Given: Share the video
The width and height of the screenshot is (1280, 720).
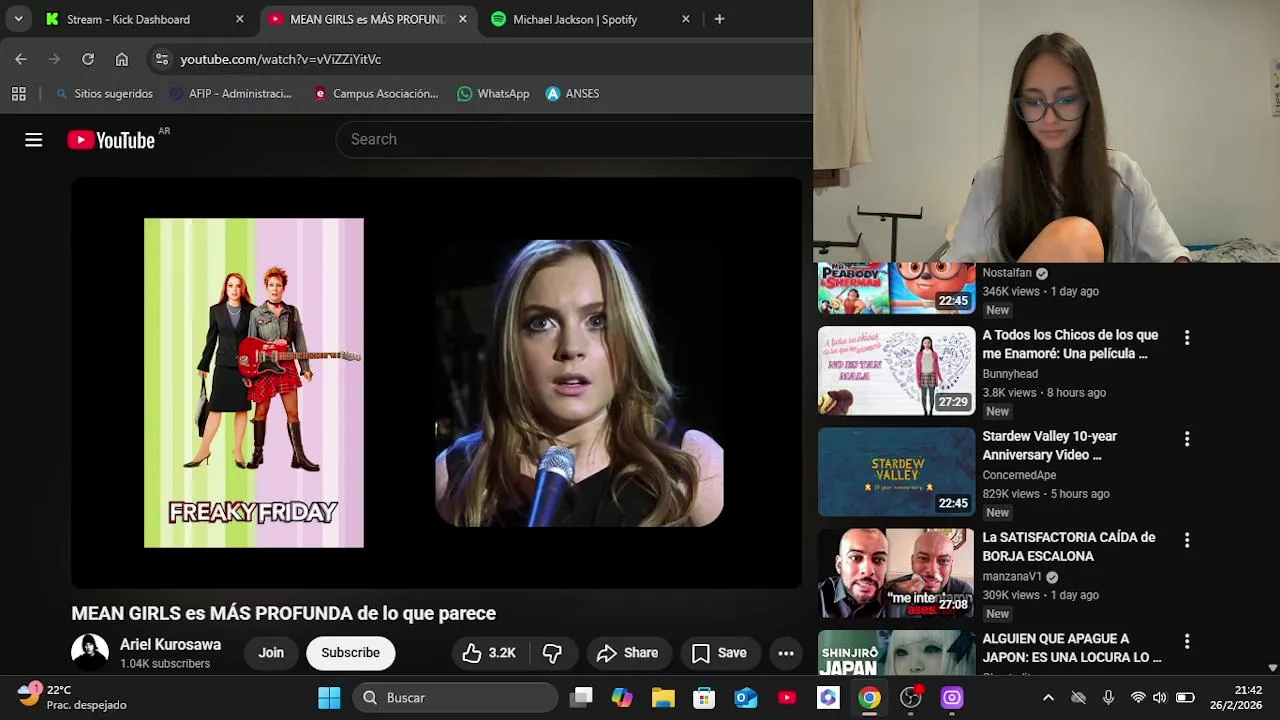Looking at the screenshot, I should 627,653.
